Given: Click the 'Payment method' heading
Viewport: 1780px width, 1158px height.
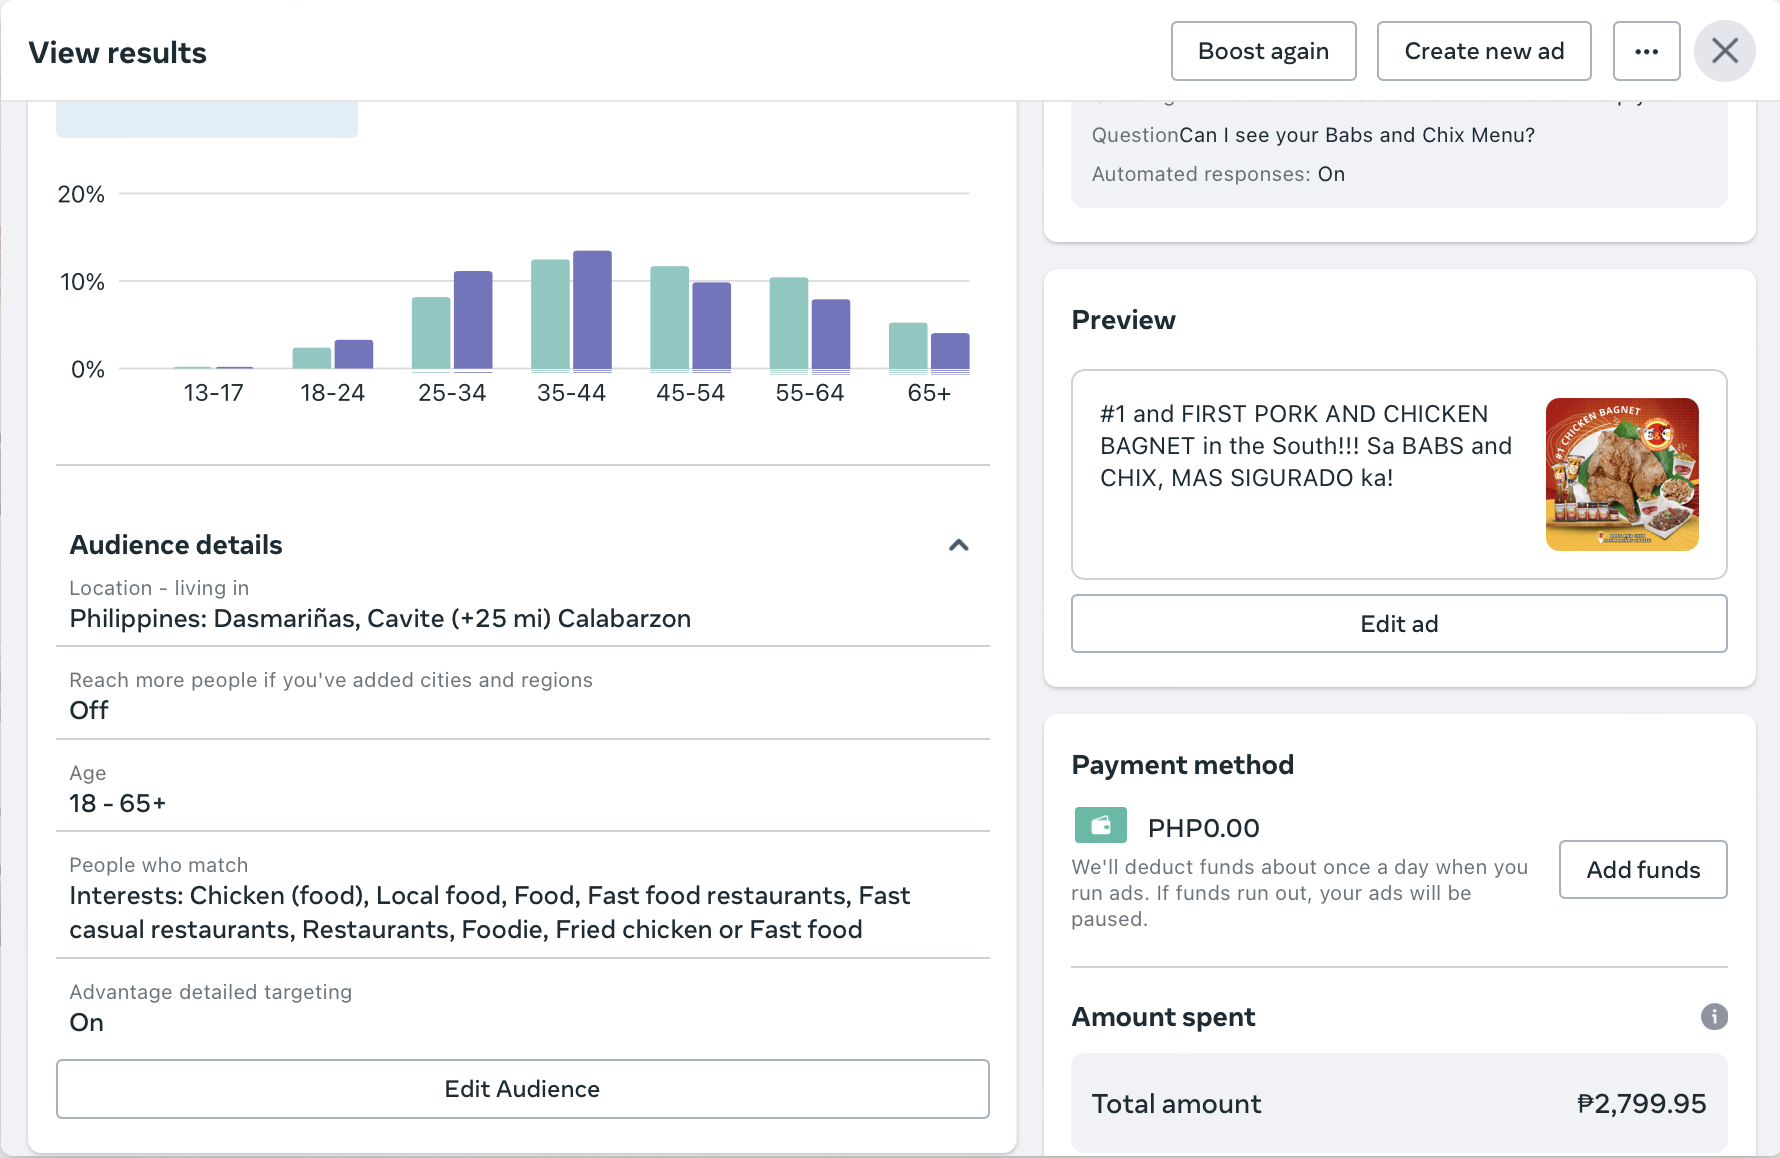Looking at the screenshot, I should tap(1182, 765).
